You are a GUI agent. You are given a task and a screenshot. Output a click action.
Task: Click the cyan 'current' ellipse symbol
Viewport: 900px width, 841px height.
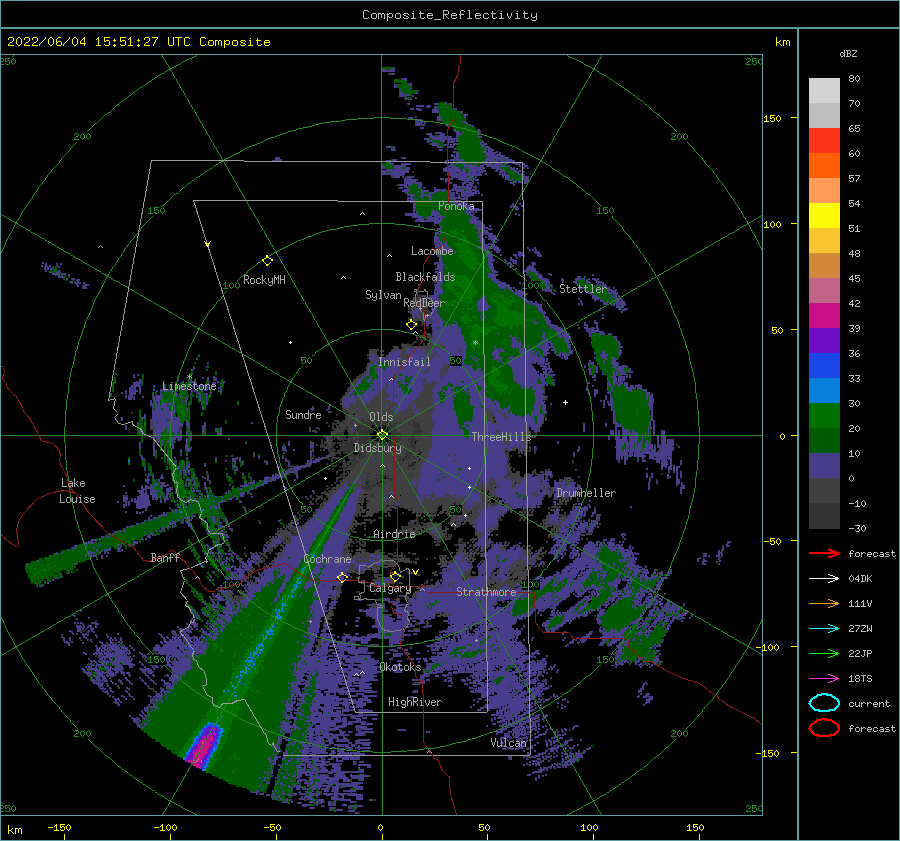point(824,703)
